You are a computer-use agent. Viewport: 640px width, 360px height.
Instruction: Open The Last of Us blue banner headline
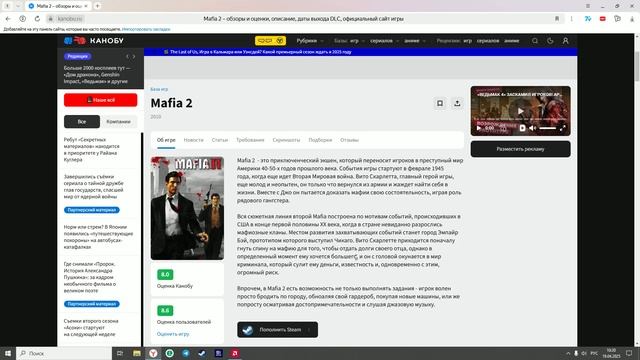pyautogui.click(x=260, y=52)
